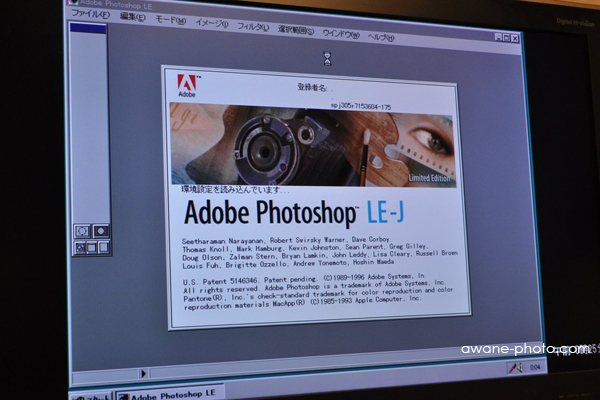Image resolution: width=600 pixels, height=400 pixels.
Task: Click the Adobe Photoshop LE taskbar button
Action: pyautogui.click(x=170, y=393)
